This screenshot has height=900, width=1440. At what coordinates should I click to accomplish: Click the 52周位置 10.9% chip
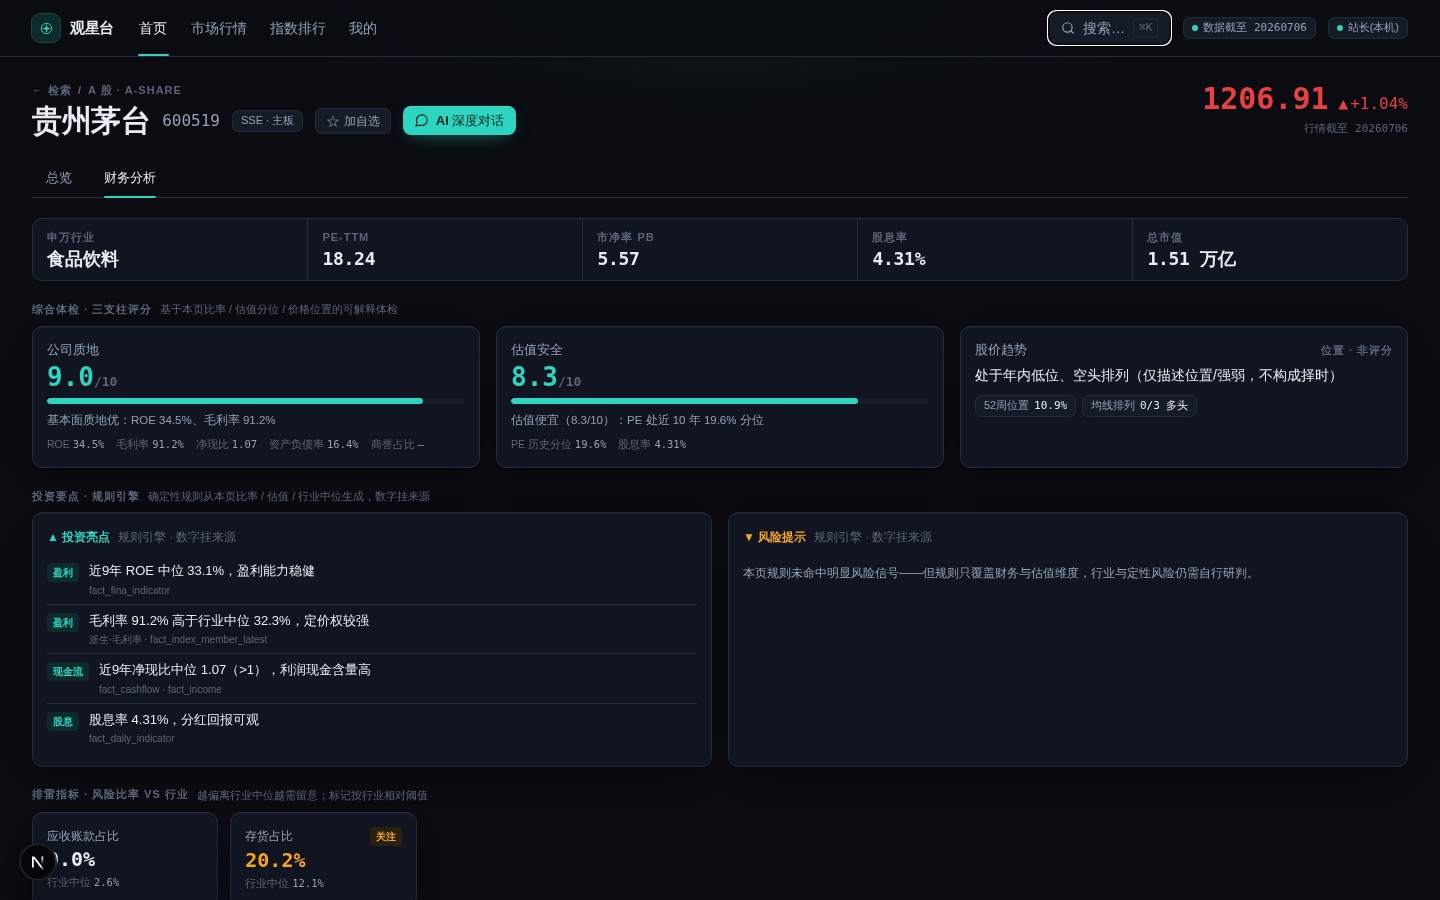[x=1025, y=405]
